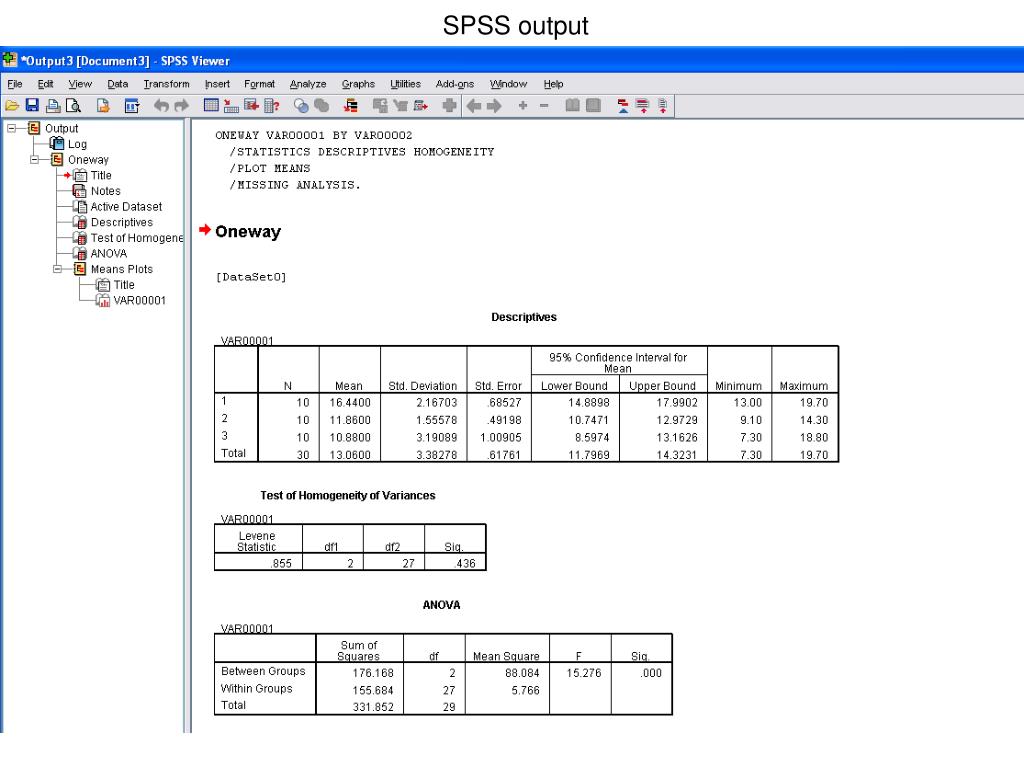Click the Export output toolbar icon
This screenshot has width=1024, height=768.
pyautogui.click(x=103, y=105)
